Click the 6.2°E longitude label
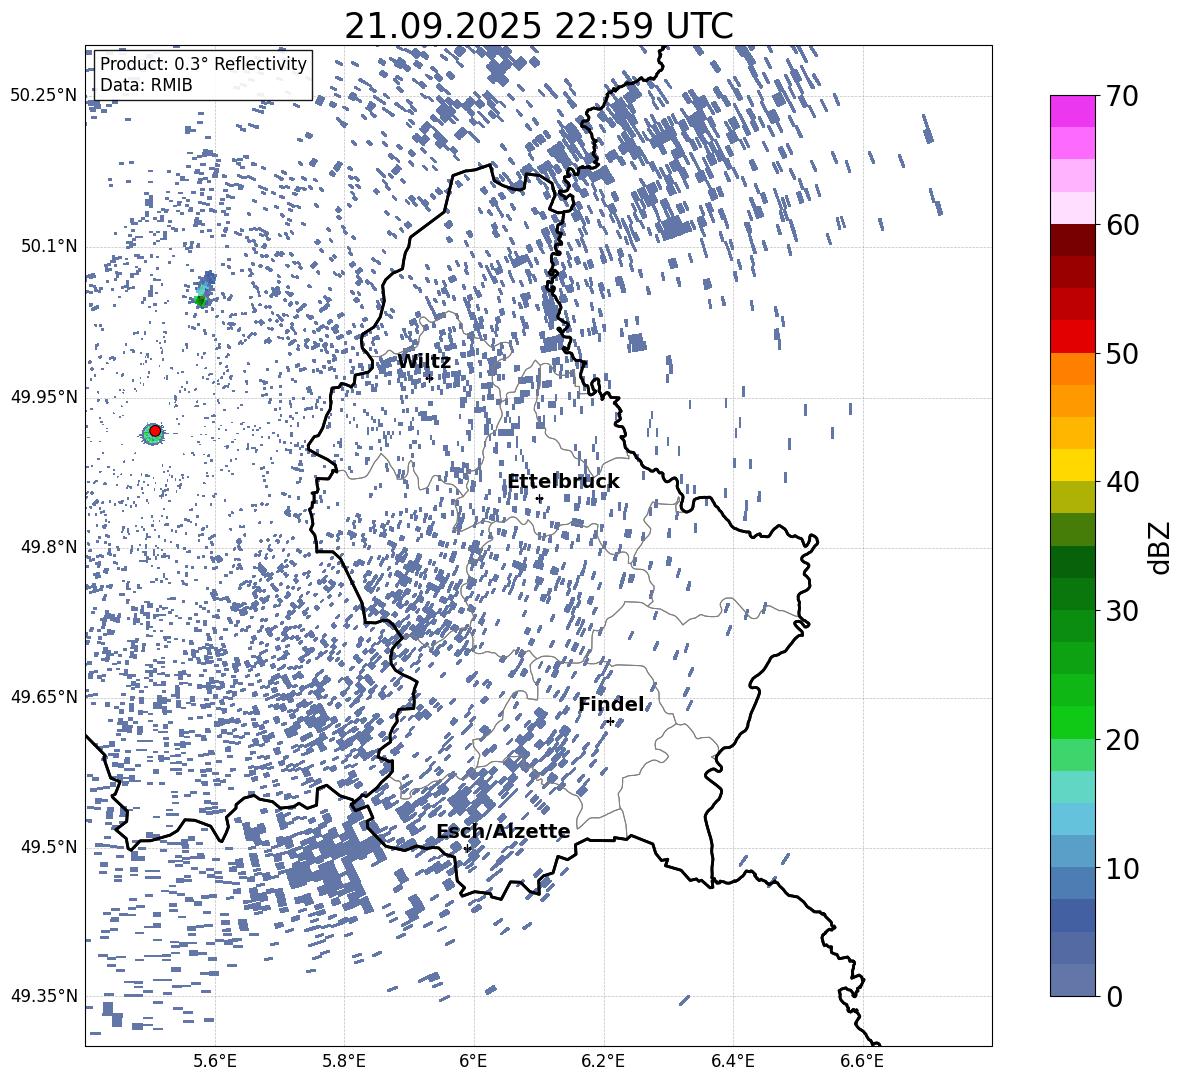Screen dimensions: 1184x1081 coord(603,1061)
